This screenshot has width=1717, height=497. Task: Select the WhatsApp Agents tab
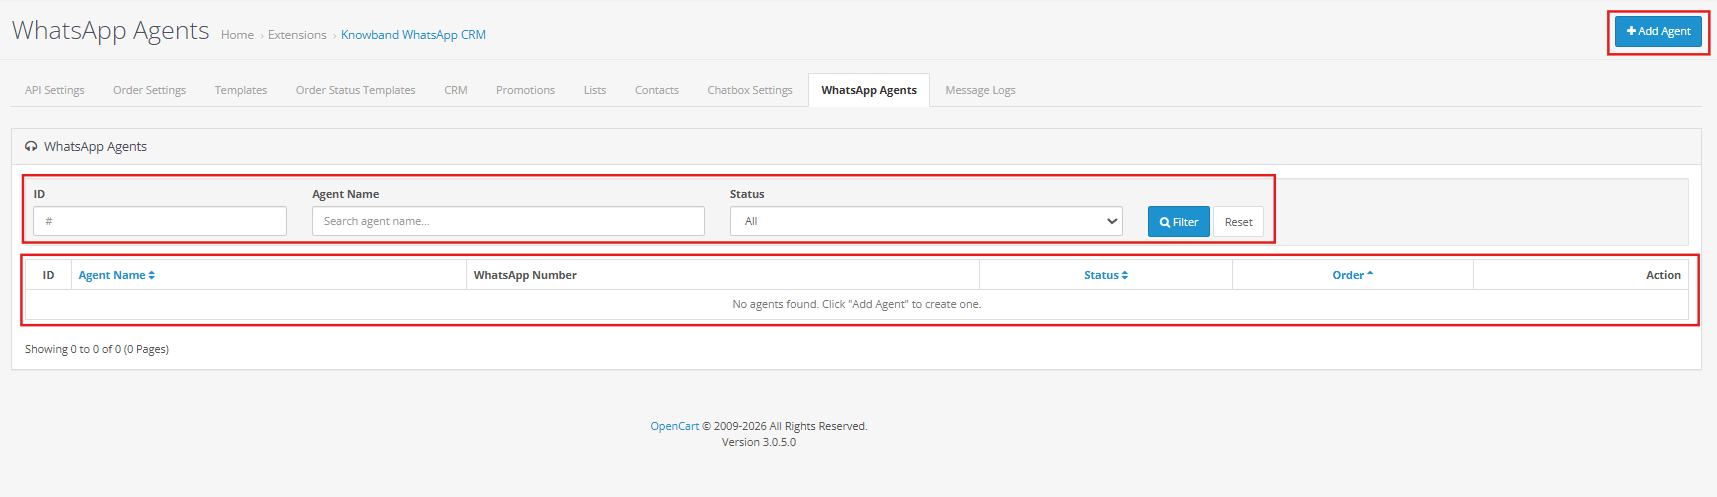pyautogui.click(x=869, y=90)
